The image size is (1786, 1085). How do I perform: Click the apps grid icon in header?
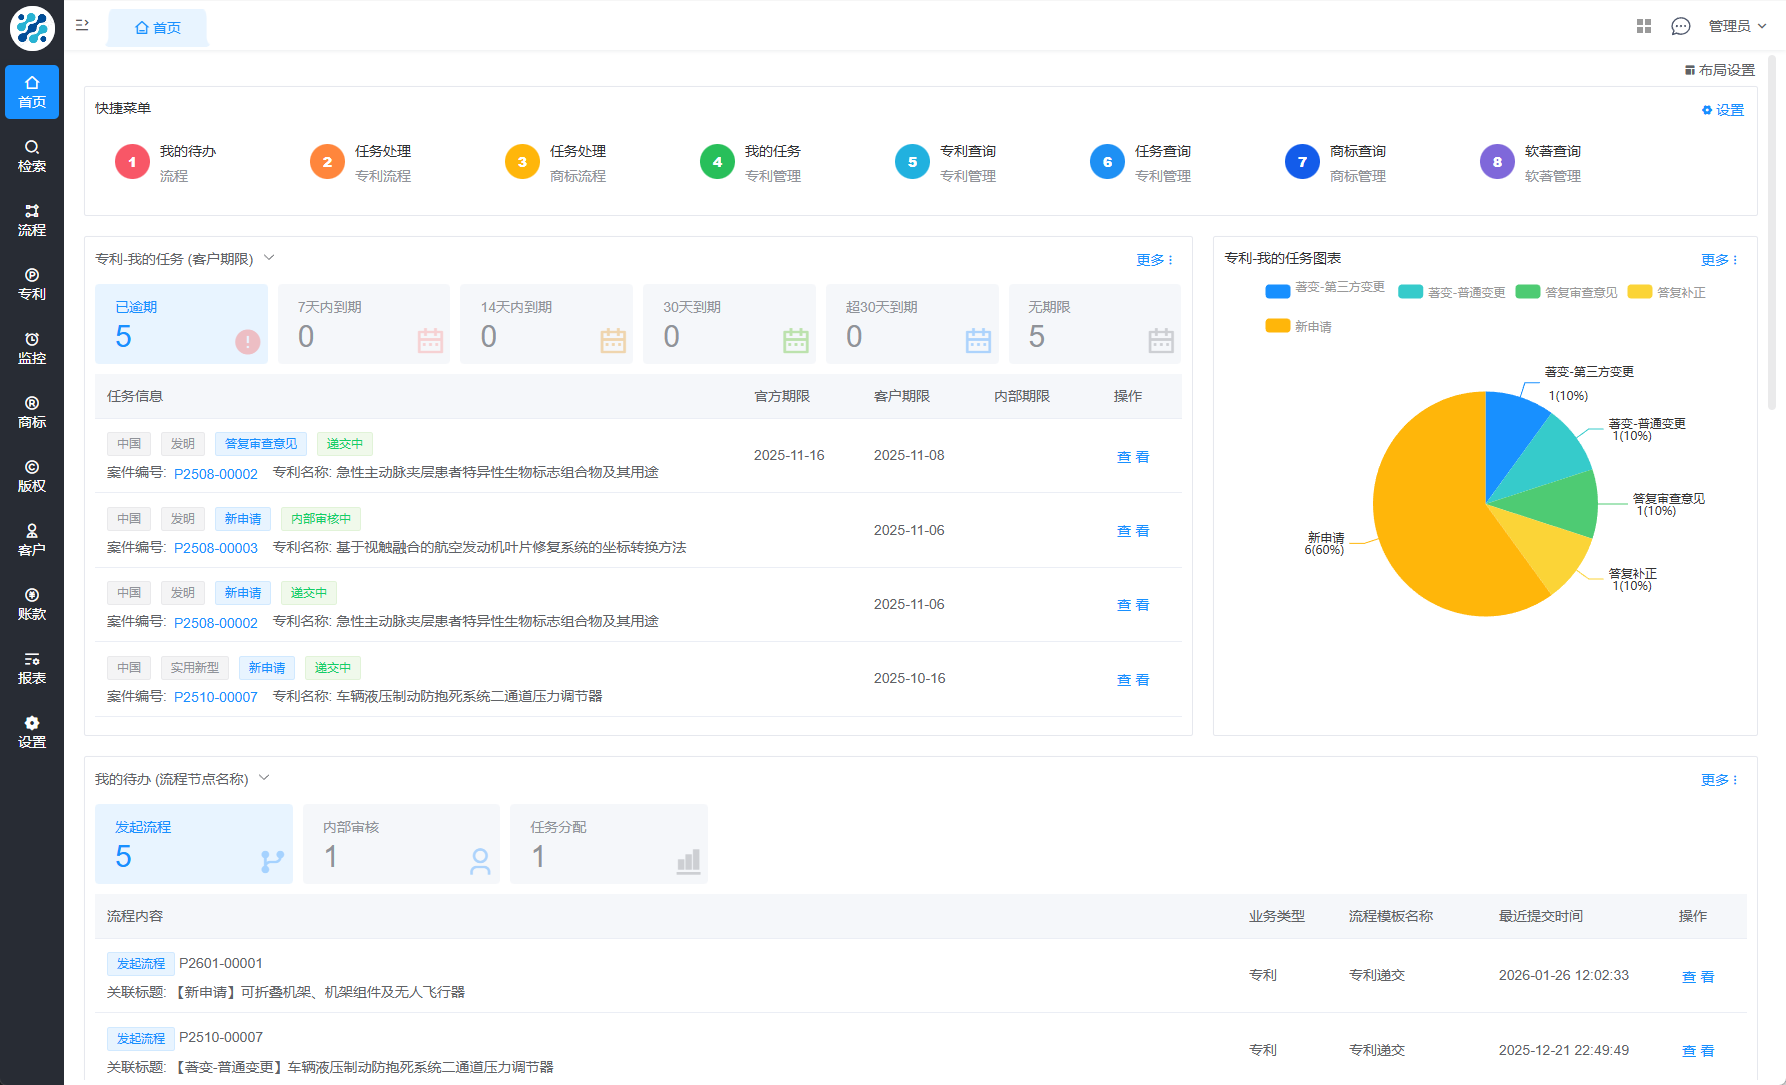[x=1643, y=26]
